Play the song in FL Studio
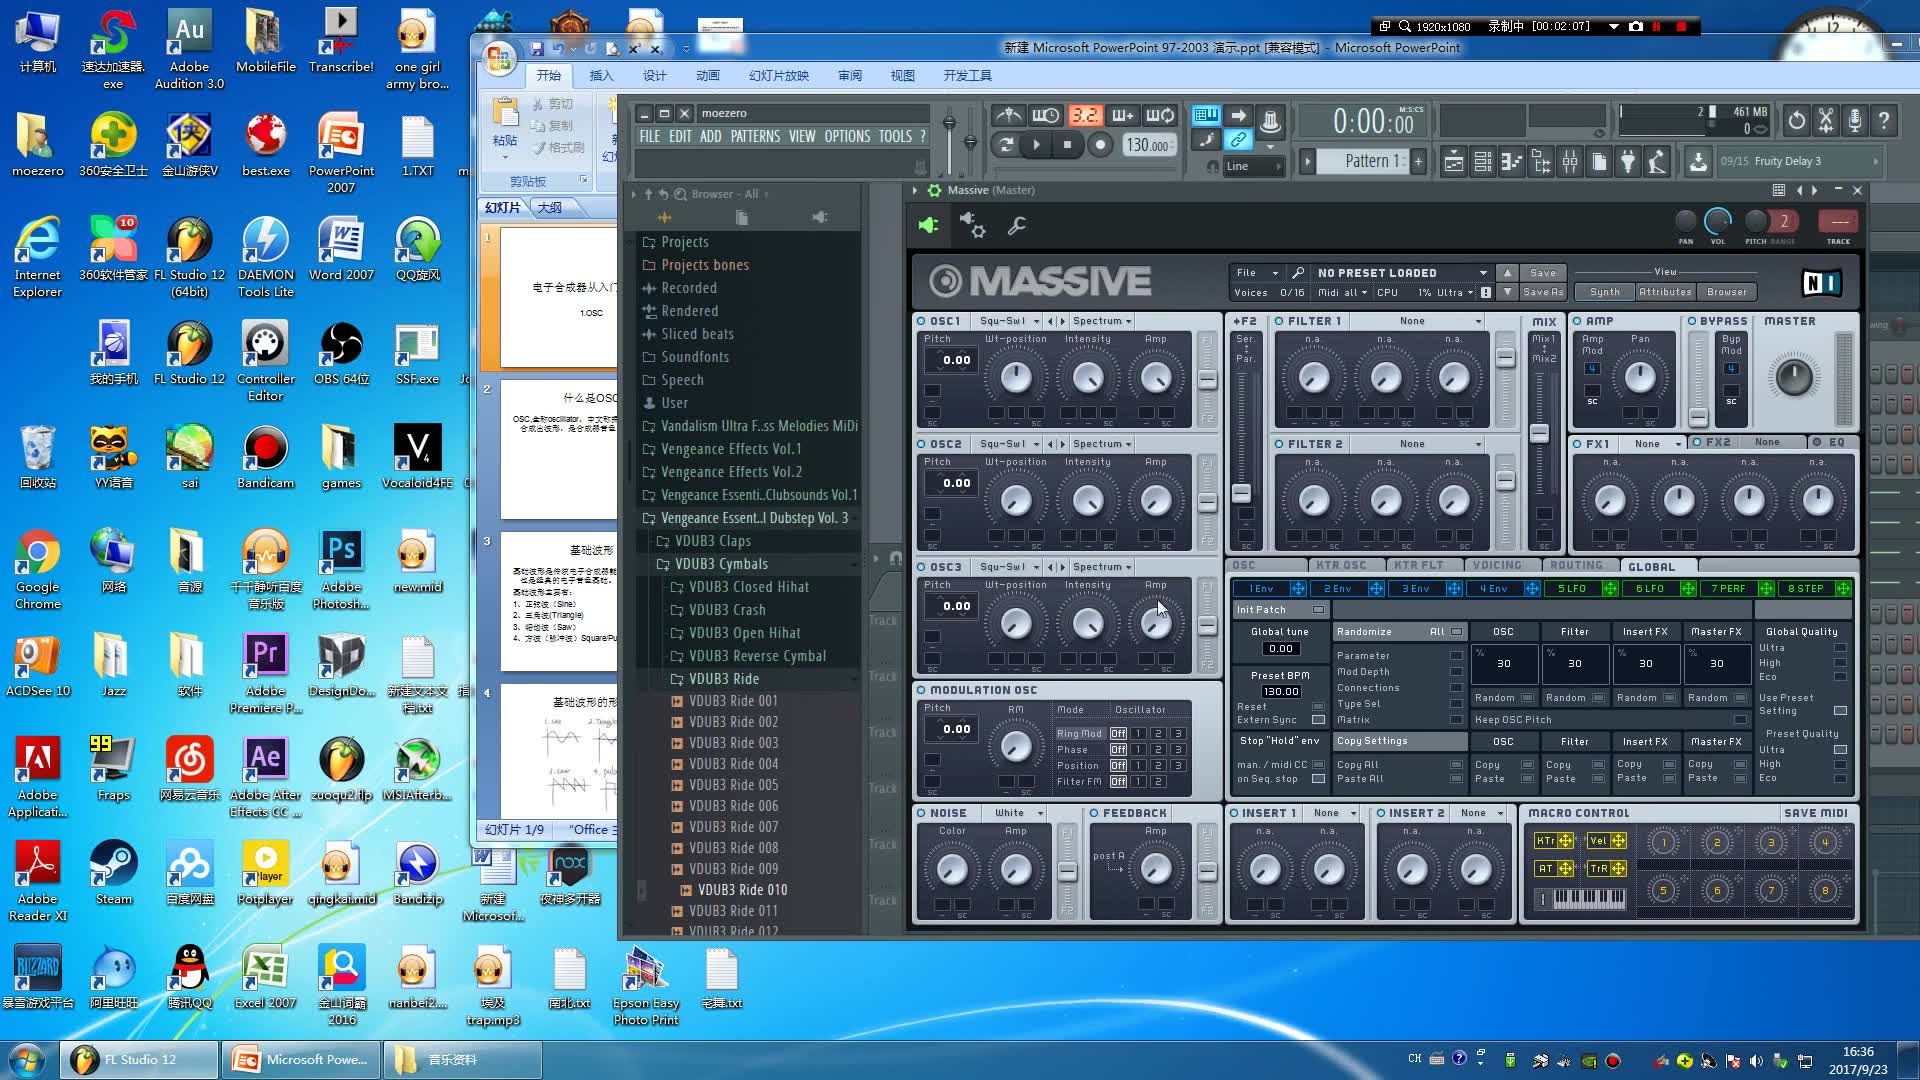Image resolution: width=1920 pixels, height=1080 pixels. coord(1036,145)
